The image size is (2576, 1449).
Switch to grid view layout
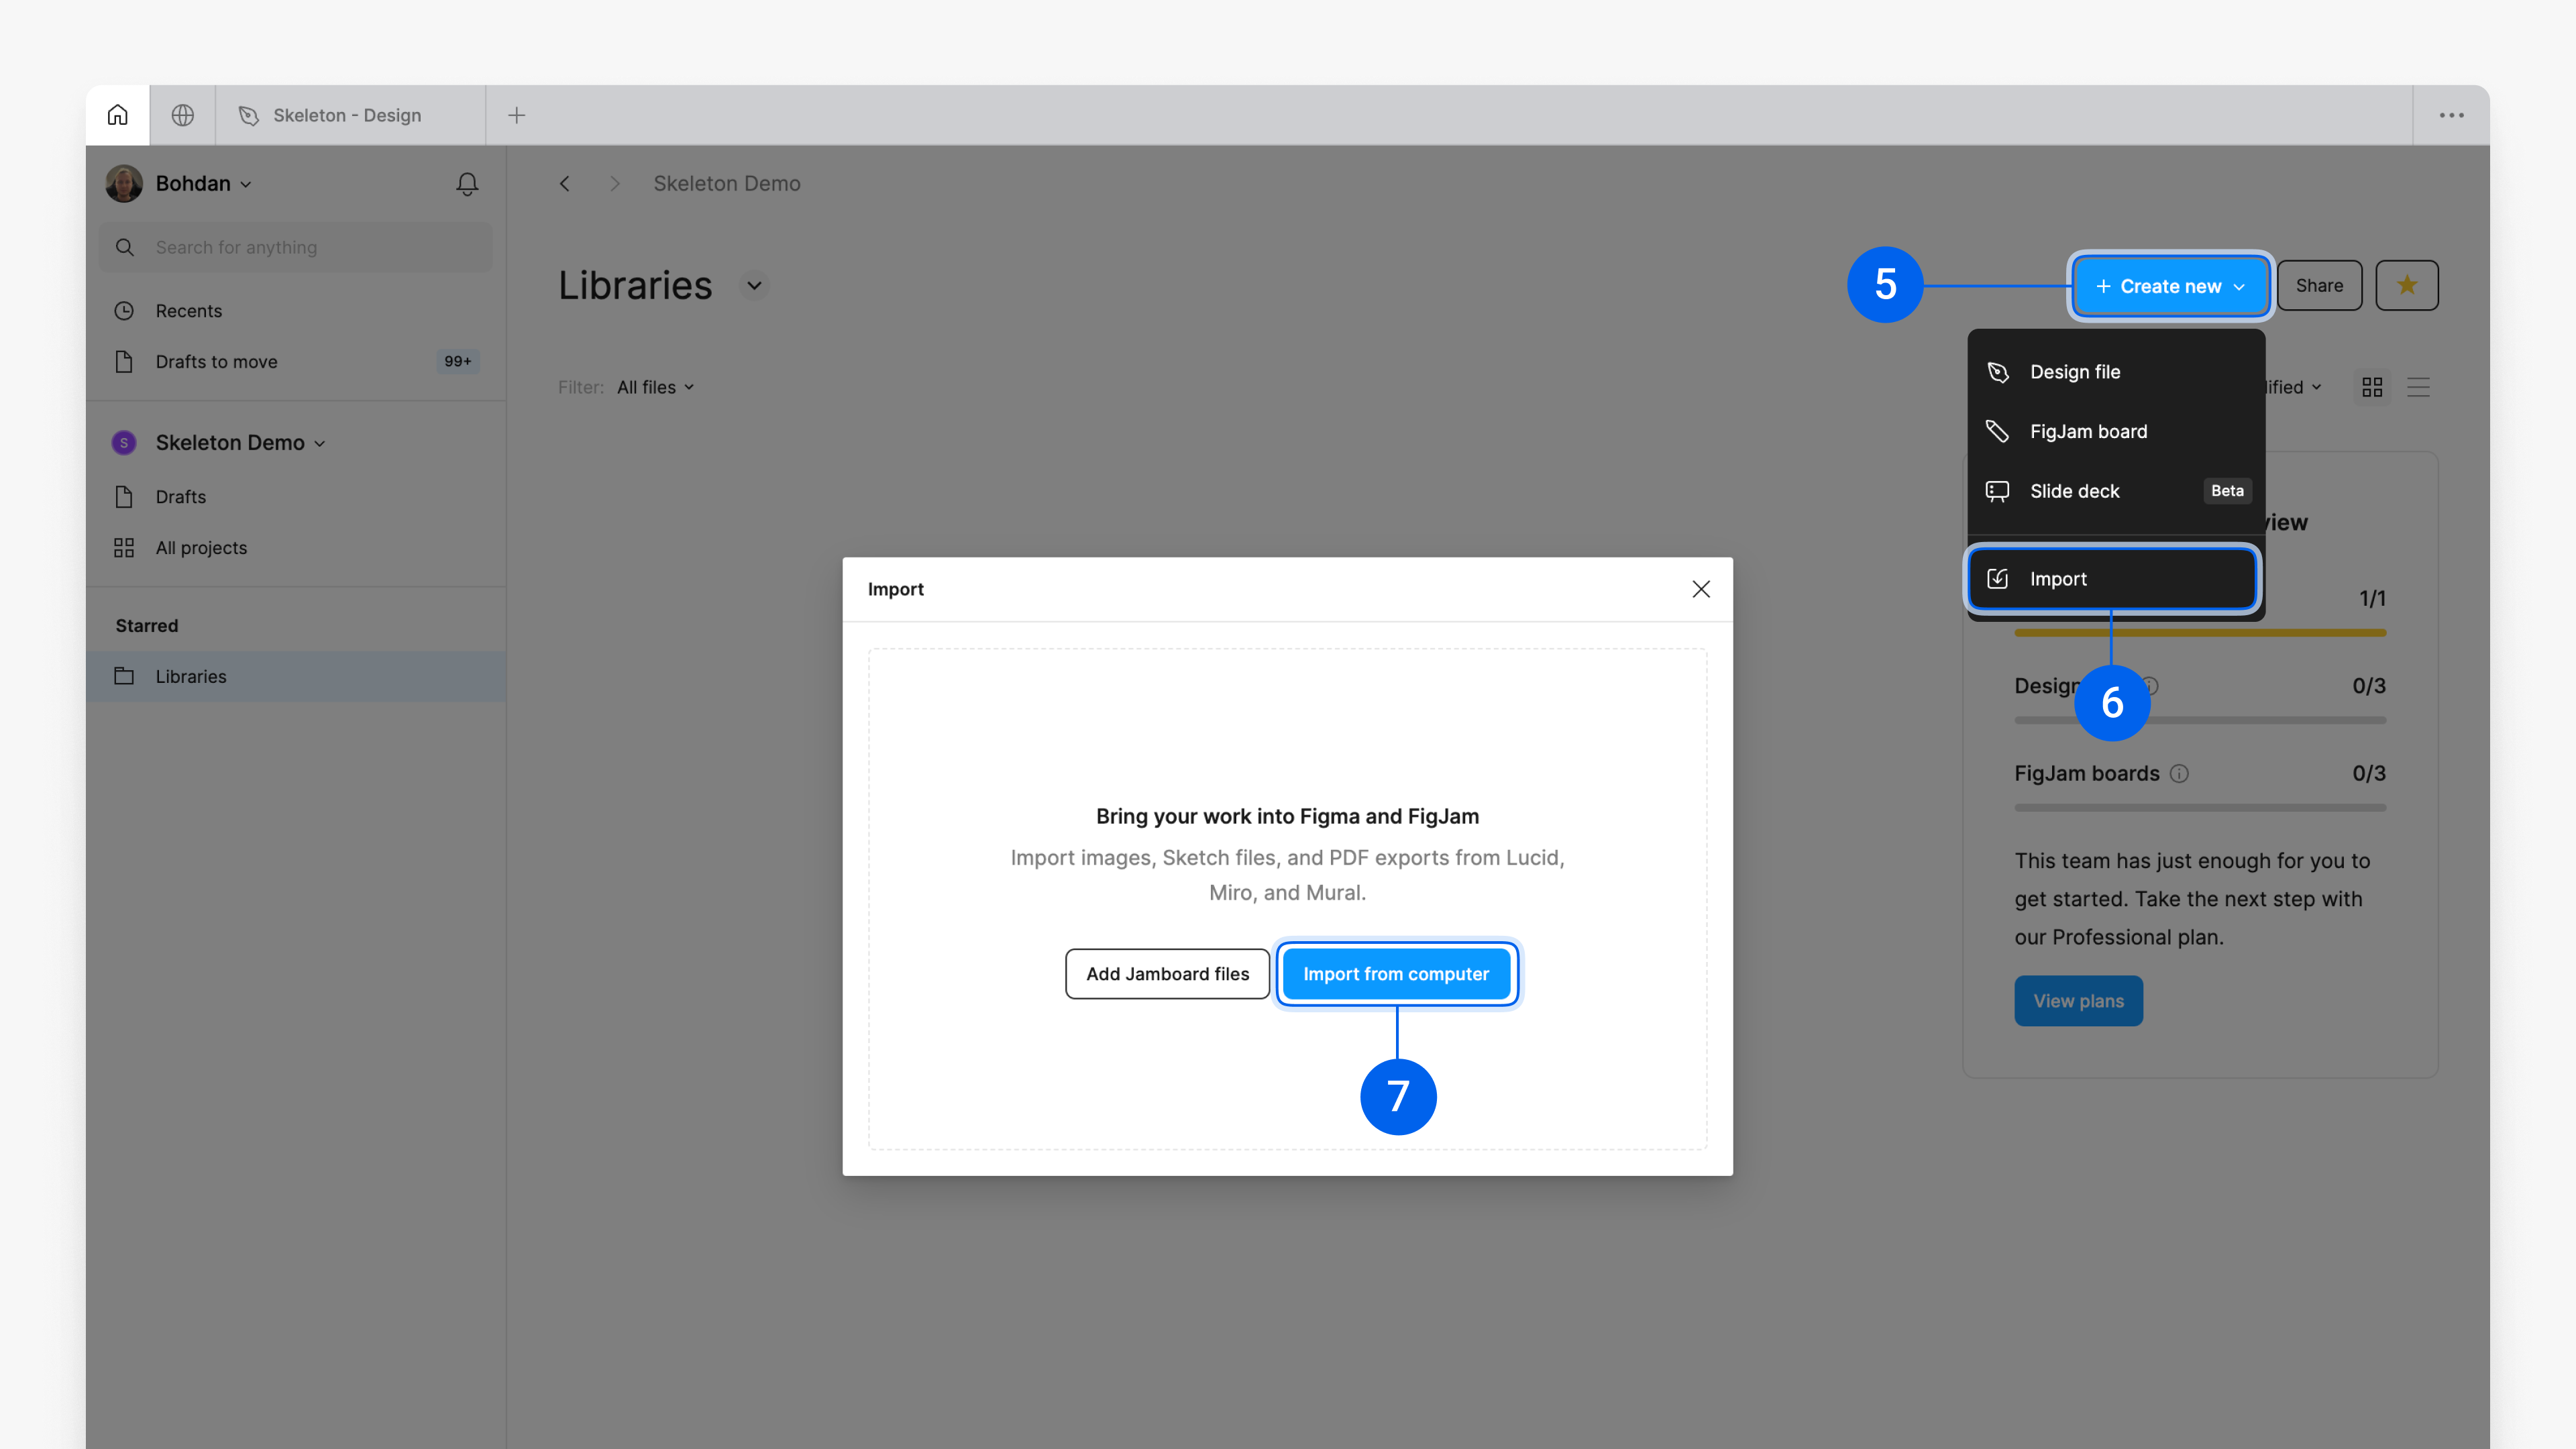(x=2372, y=387)
